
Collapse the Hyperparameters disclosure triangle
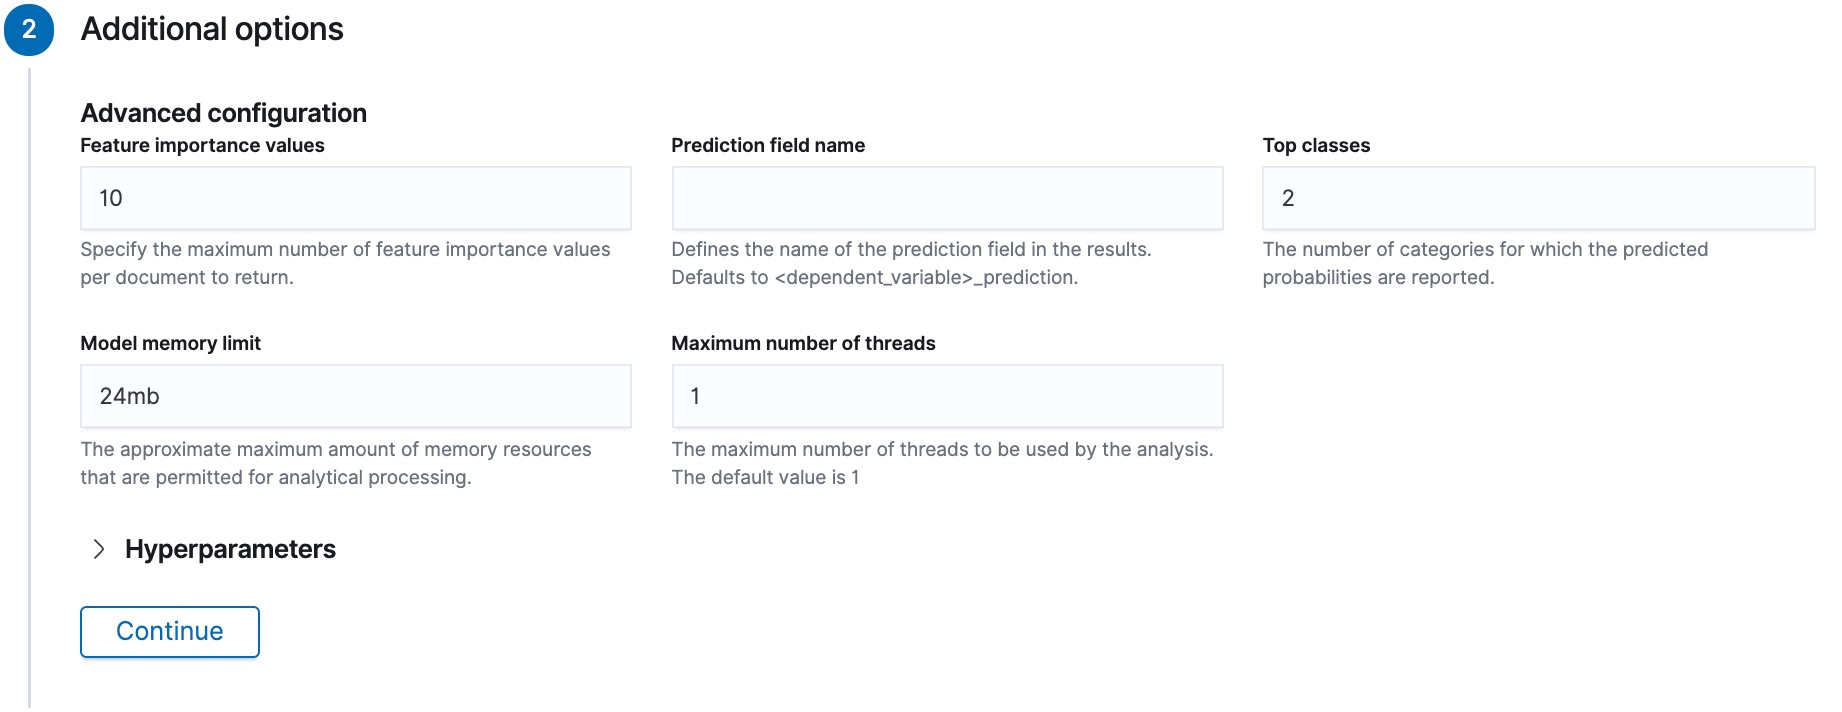pyautogui.click(x=97, y=548)
